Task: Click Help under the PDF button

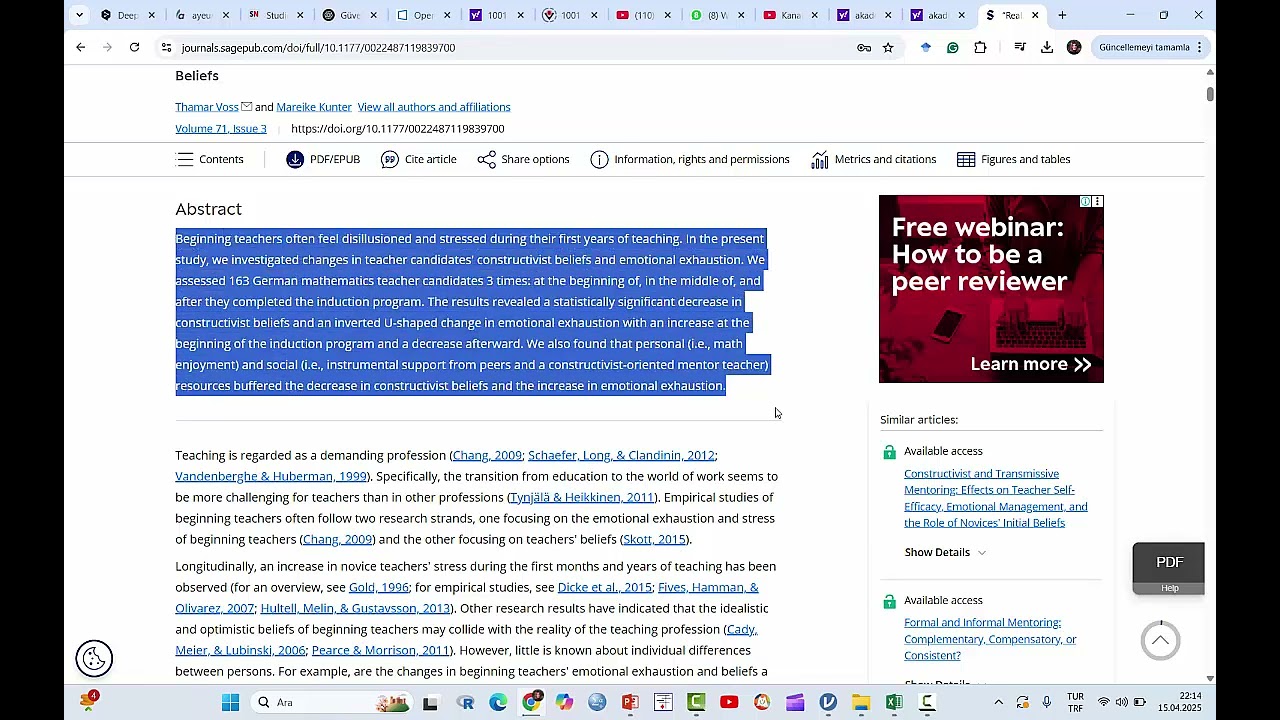Action: [x=1169, y=588]
